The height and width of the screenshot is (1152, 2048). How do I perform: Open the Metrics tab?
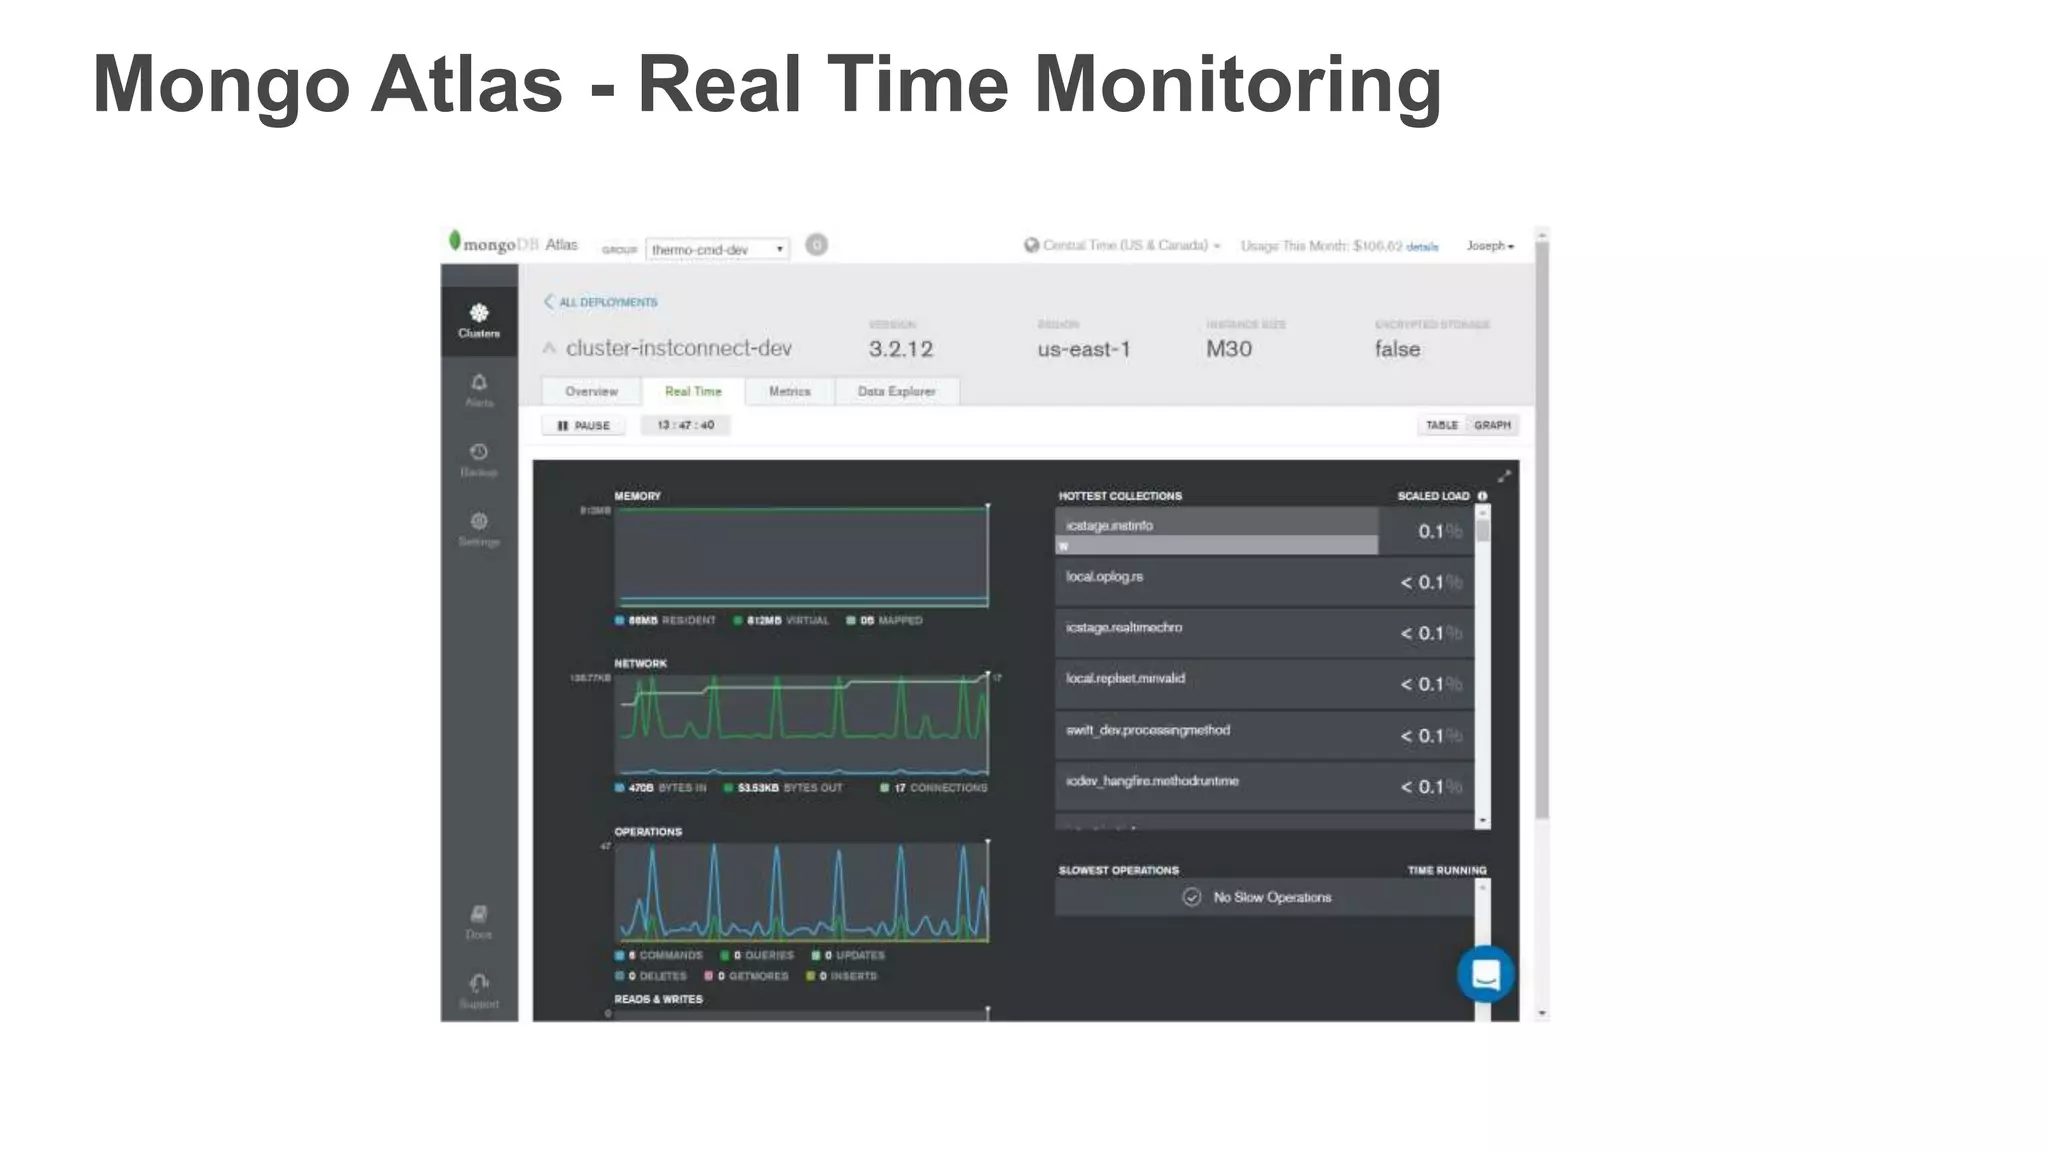(x=789, y=391)
